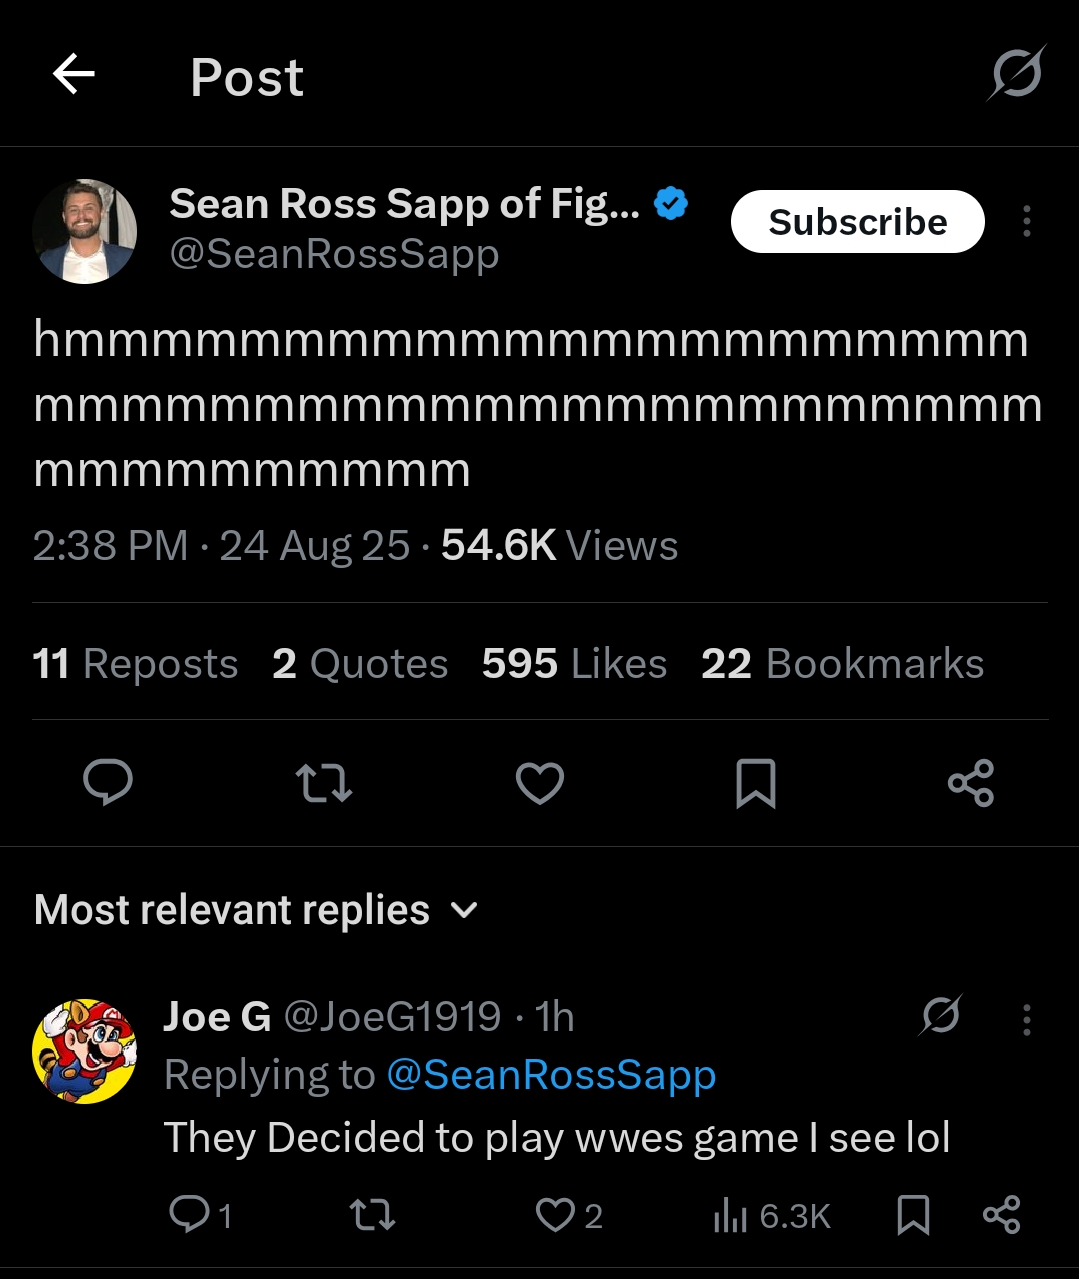The width and height of the screenshot is (1079, 1279).
Task: View the 11 Reposts list
Action: click(135, 664)
